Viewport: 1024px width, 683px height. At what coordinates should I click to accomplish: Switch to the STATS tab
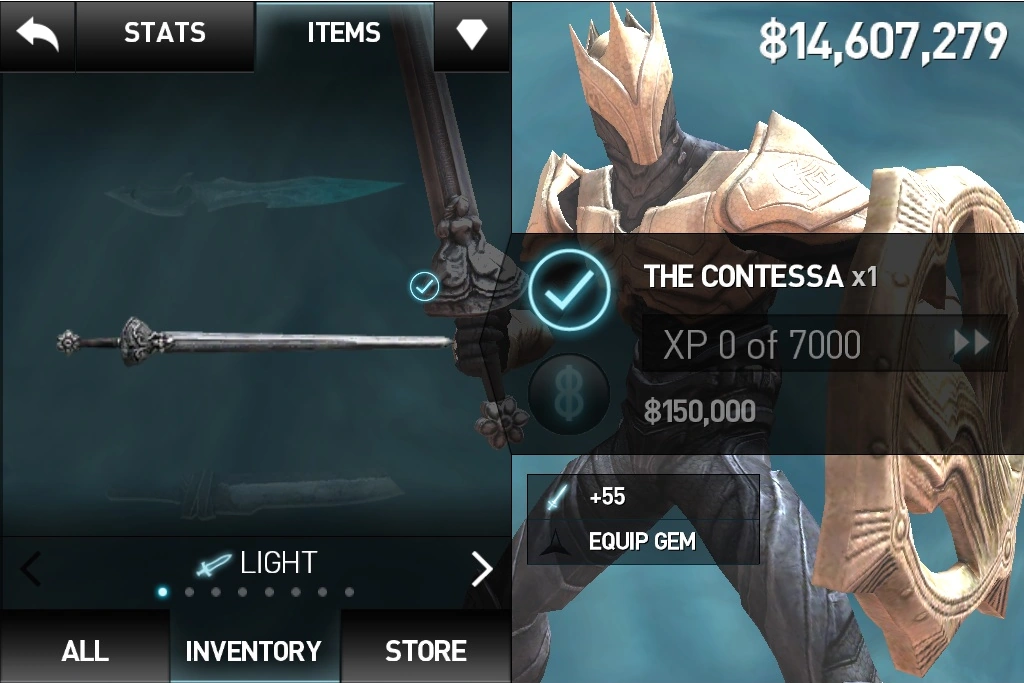point(165,33)
